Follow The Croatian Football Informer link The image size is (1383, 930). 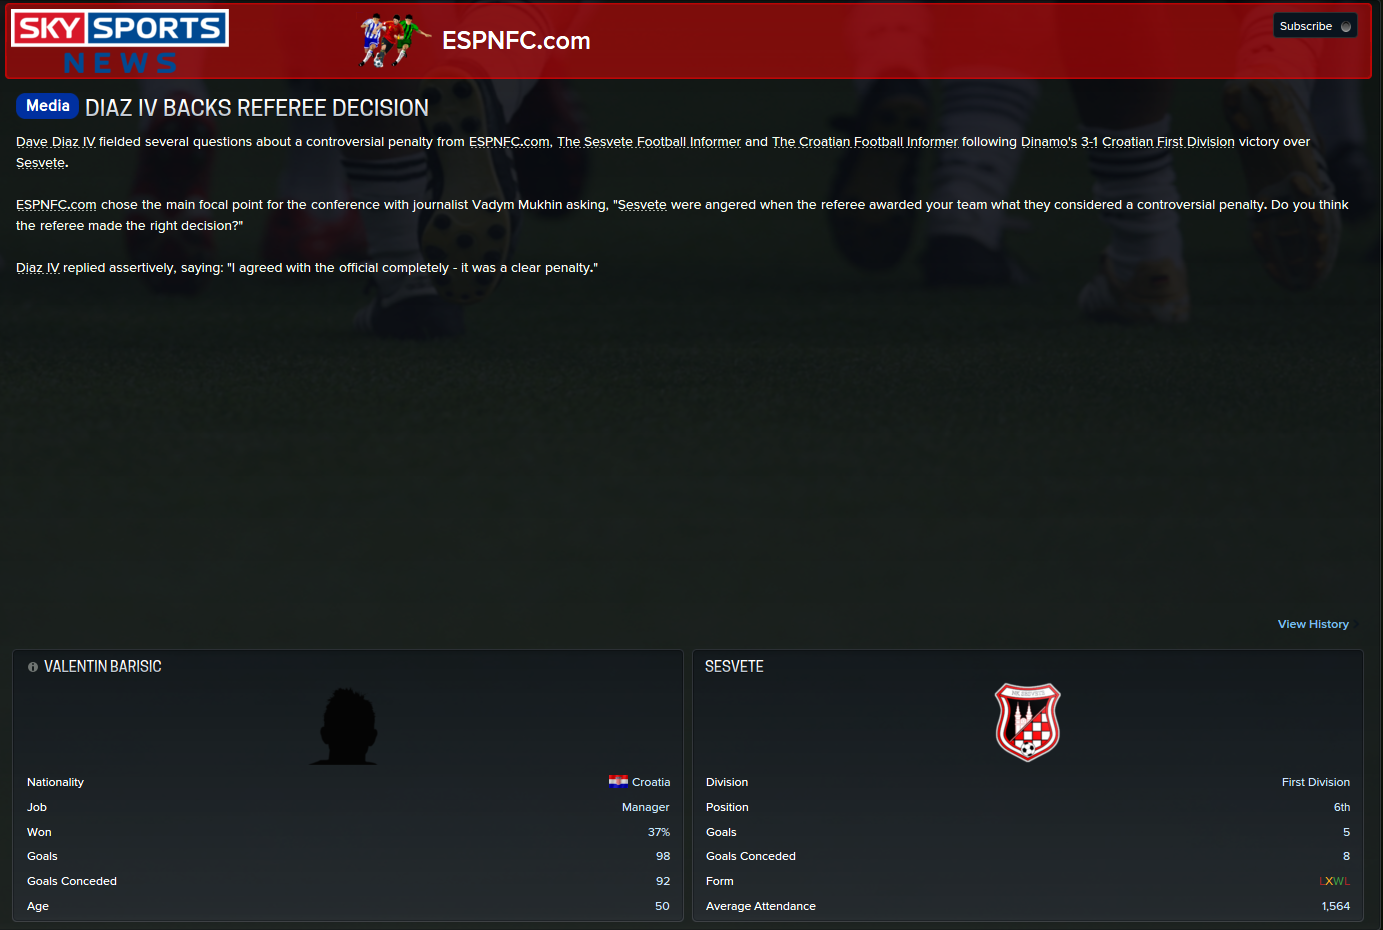[x=865, y=142]
